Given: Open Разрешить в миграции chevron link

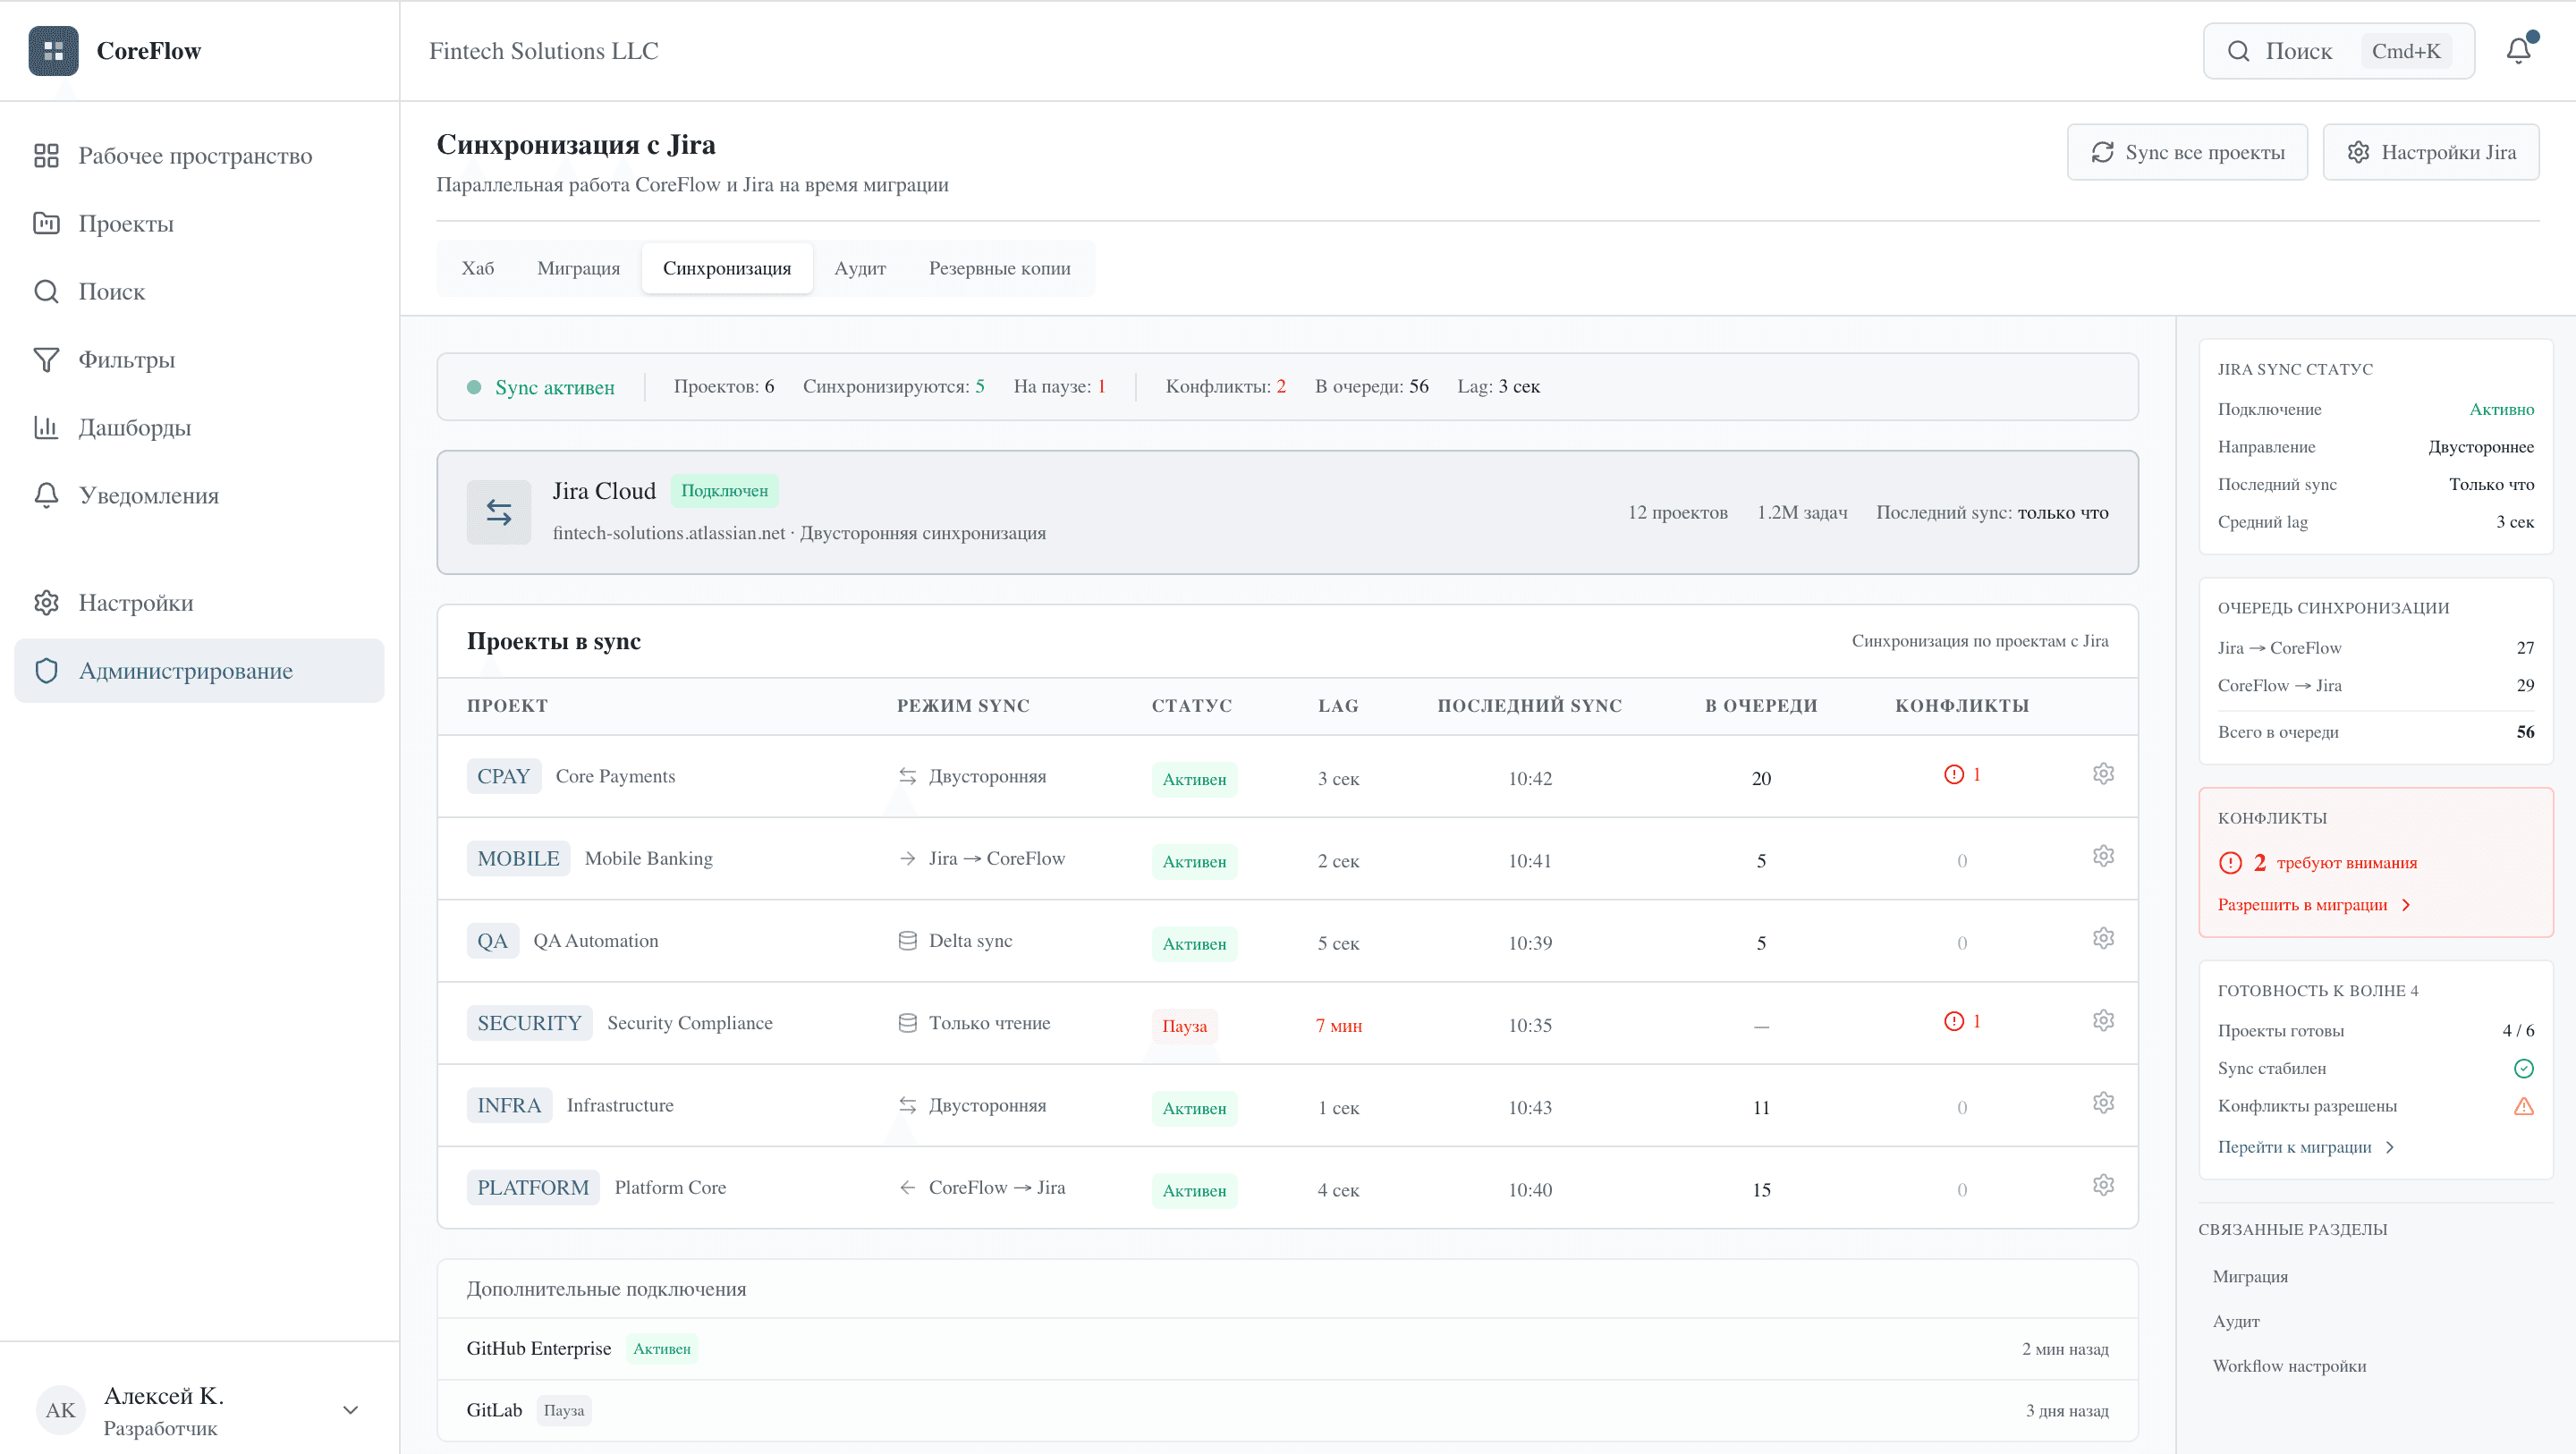Looking at the screenshot, I should tap(2313, 904).
